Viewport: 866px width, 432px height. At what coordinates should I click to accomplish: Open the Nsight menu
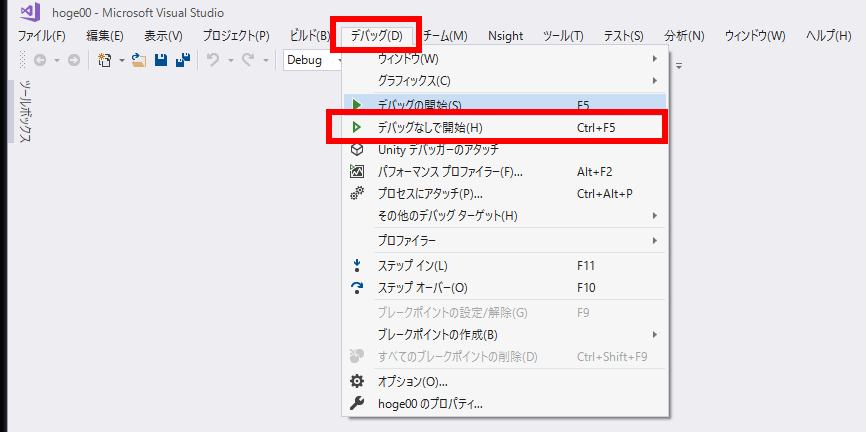[505, 36]
